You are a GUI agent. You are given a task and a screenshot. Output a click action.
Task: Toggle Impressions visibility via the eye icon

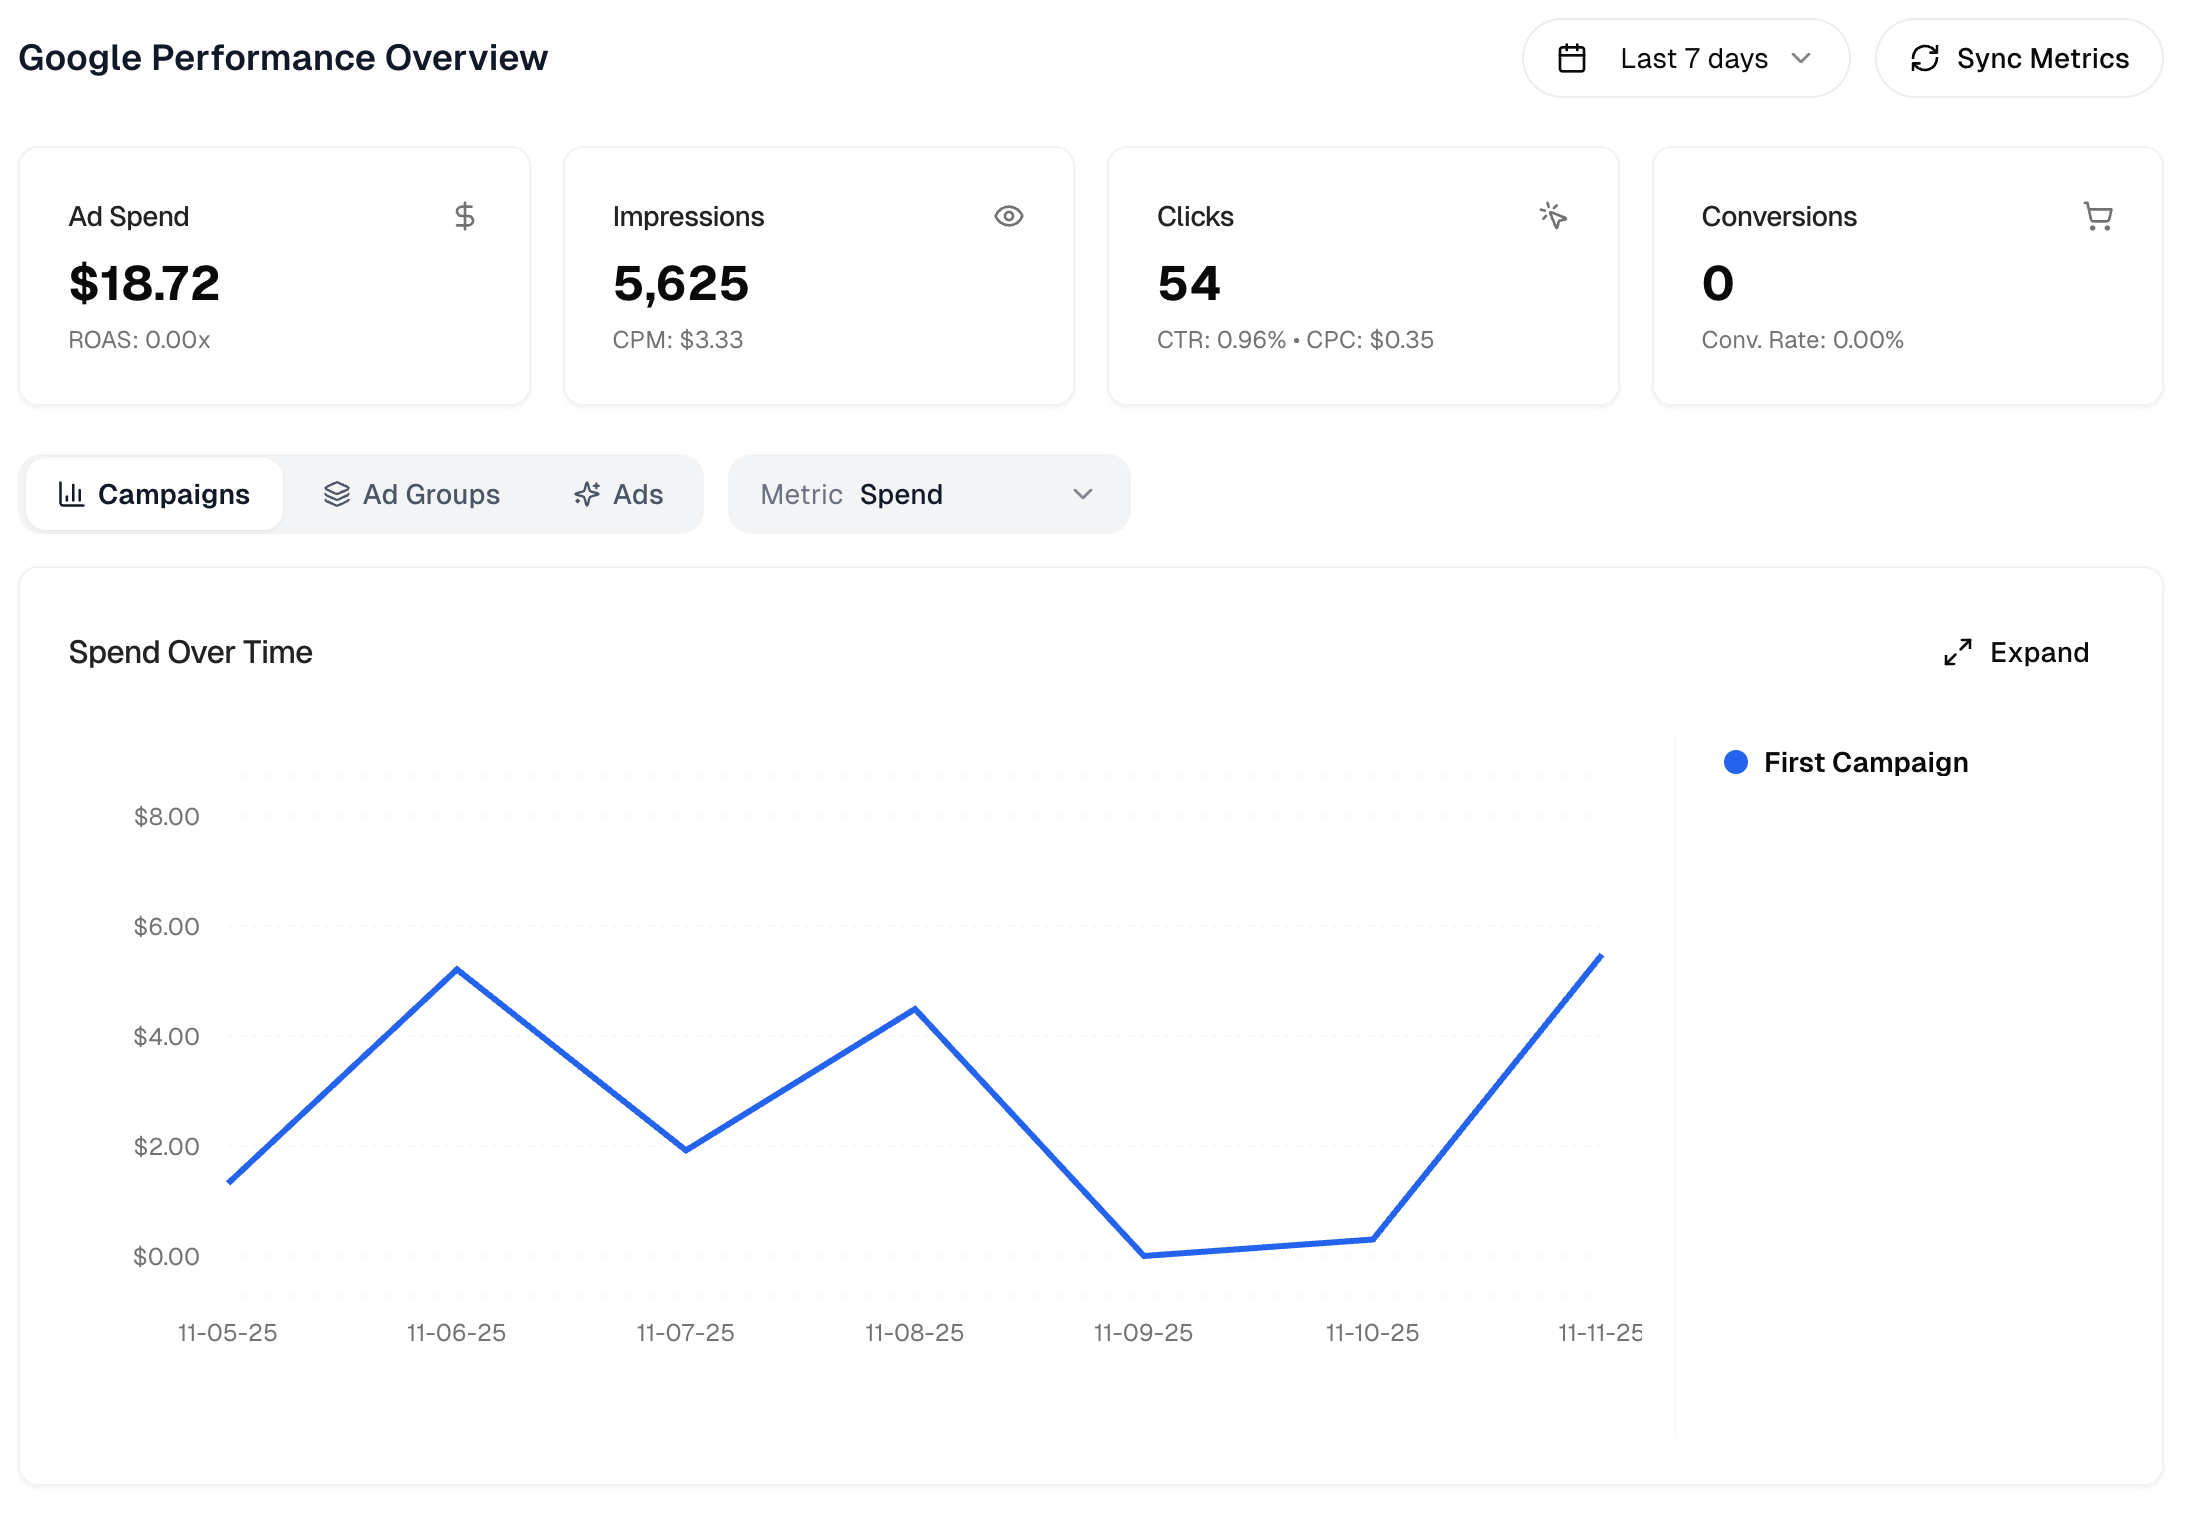click(1009, 216)
